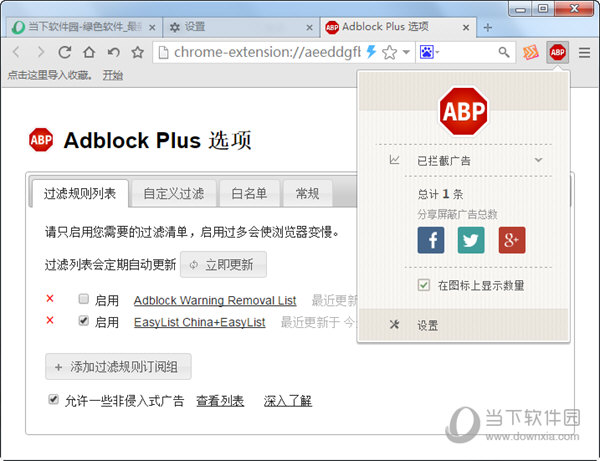Open the 深入了解 link

click(x=288, y=401)
